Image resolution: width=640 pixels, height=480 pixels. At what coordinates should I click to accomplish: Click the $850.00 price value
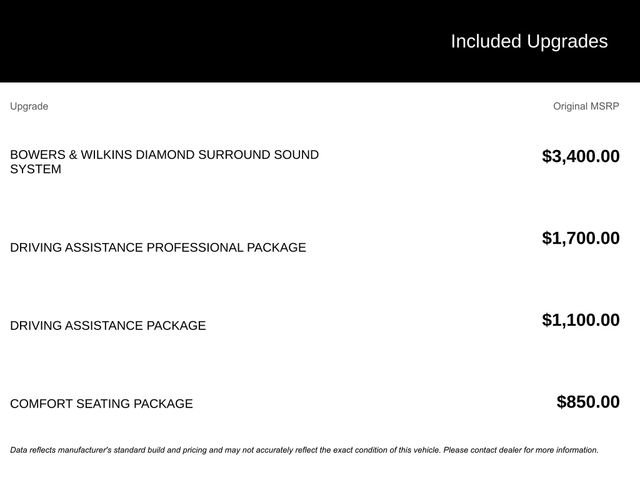coord(588,402)
